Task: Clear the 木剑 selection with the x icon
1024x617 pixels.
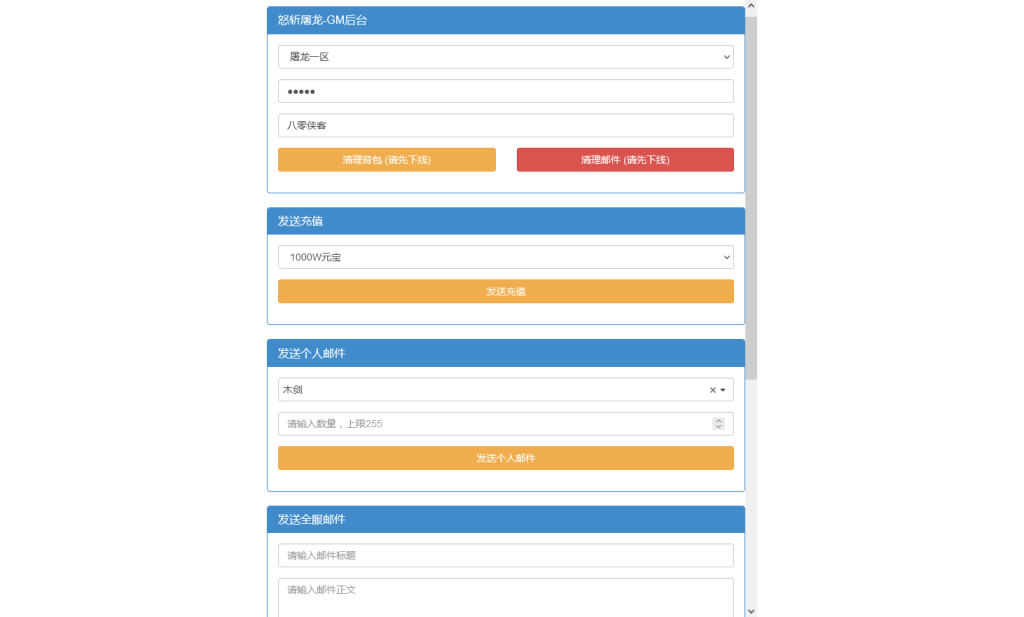Action: pos(712,390)
